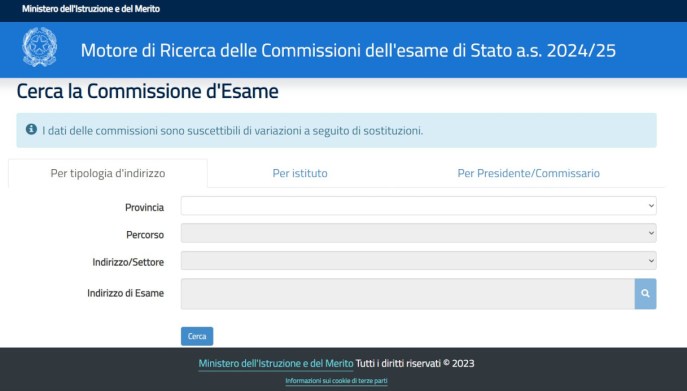Image resolution: width=687 pixels, height=391 pixels.
Task: Open the Percorso dropdown
Action: click(418, 233)
